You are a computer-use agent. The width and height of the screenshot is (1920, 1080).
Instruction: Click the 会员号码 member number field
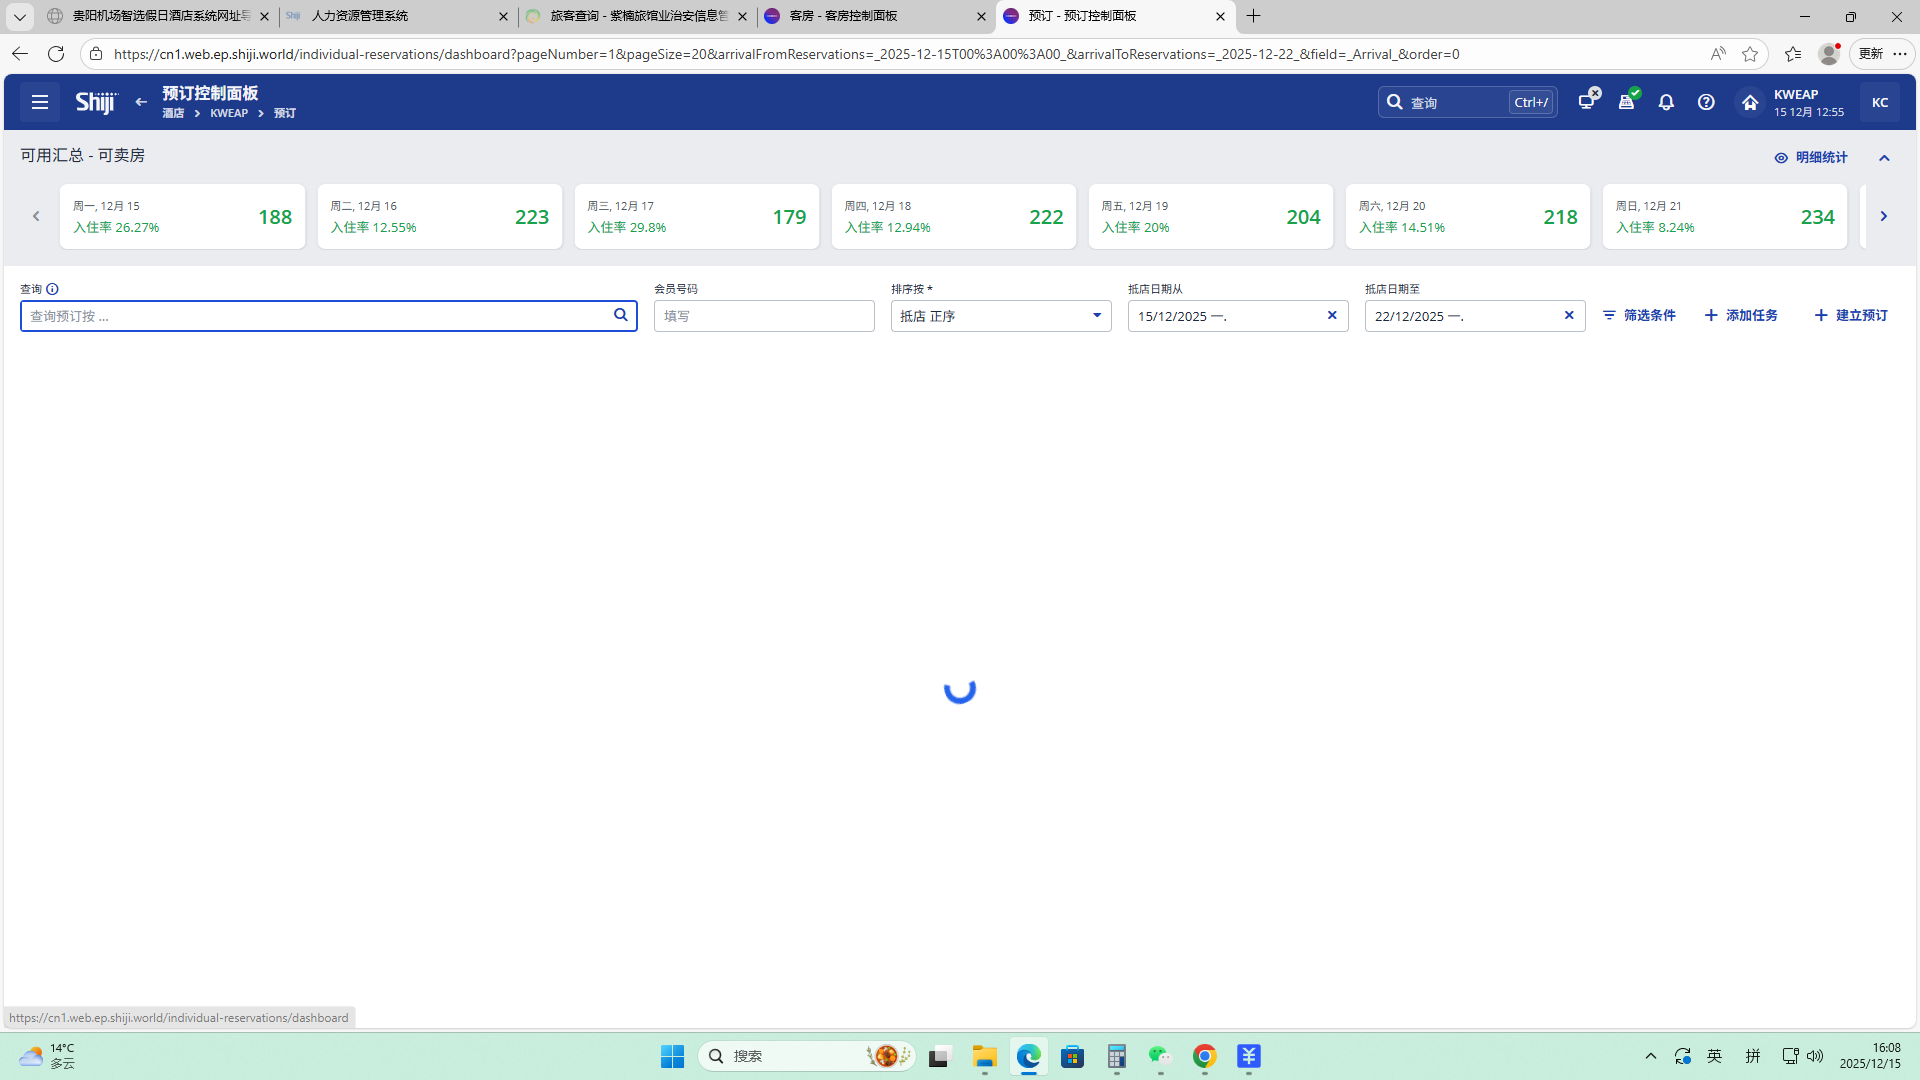point(764,316)
